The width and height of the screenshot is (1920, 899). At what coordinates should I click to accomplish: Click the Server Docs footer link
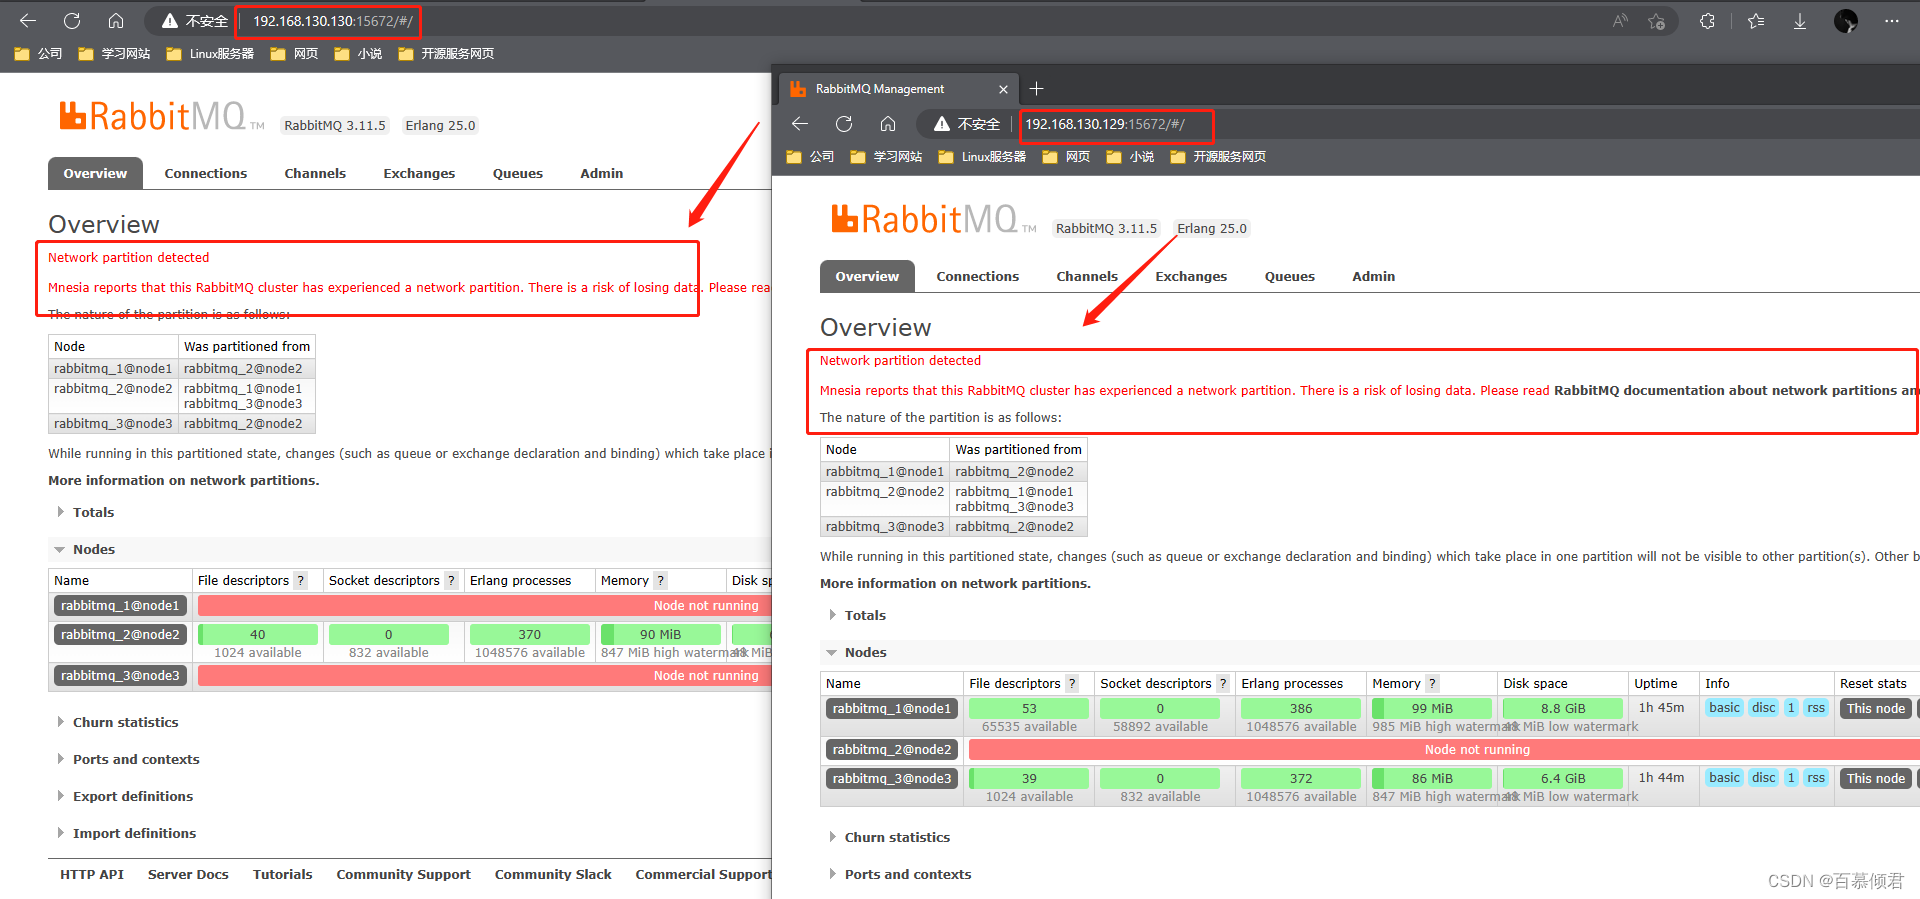pyautogui.click(x=188, y=875)
